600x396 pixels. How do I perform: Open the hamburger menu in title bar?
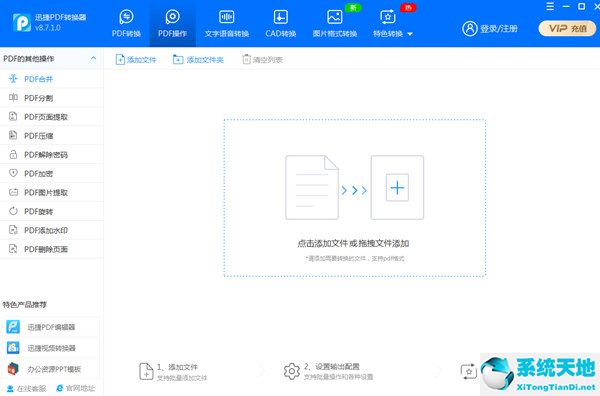tap(550, 6)
